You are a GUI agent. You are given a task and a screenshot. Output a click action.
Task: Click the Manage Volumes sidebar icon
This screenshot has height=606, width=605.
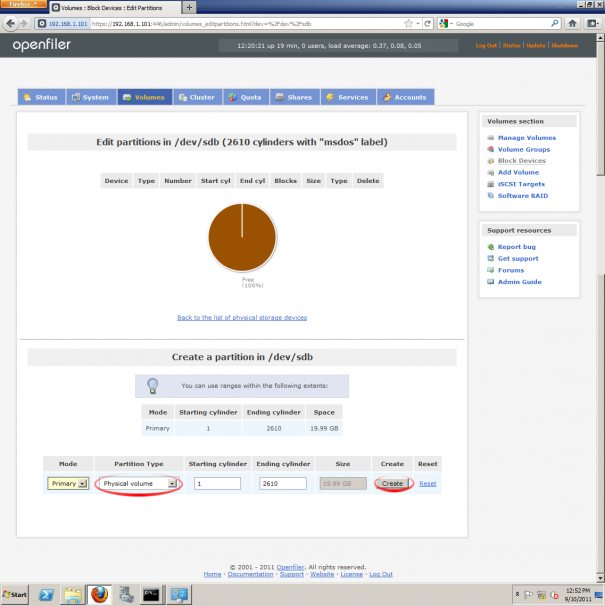(x=491, y=138)
